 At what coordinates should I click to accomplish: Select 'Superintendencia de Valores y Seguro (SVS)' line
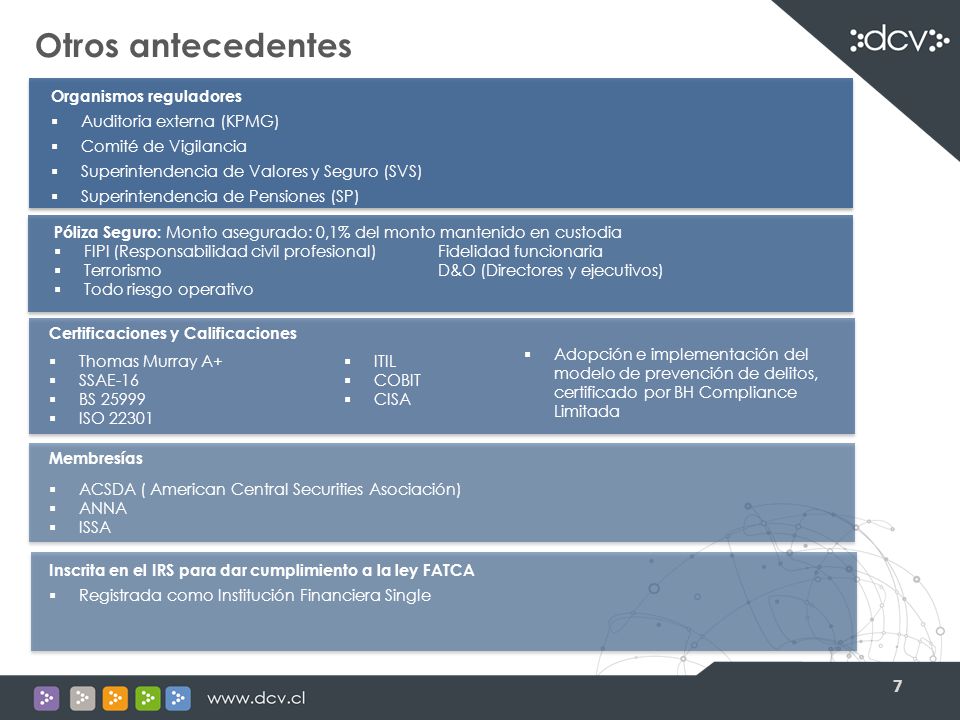pyautogui.click(x=251, y=171)
